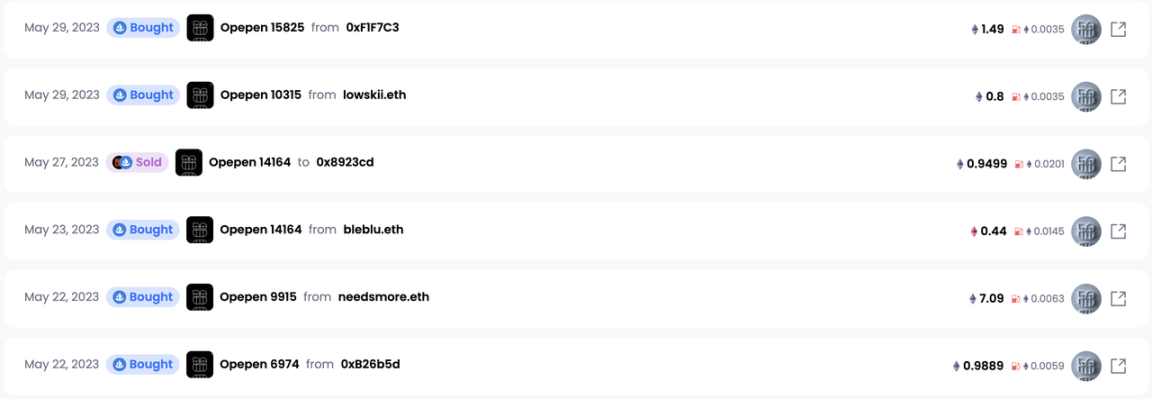Click the Opepen 10315 NFT thumbnail
This screenshot has width=1152, height=399.
[200, 96]
